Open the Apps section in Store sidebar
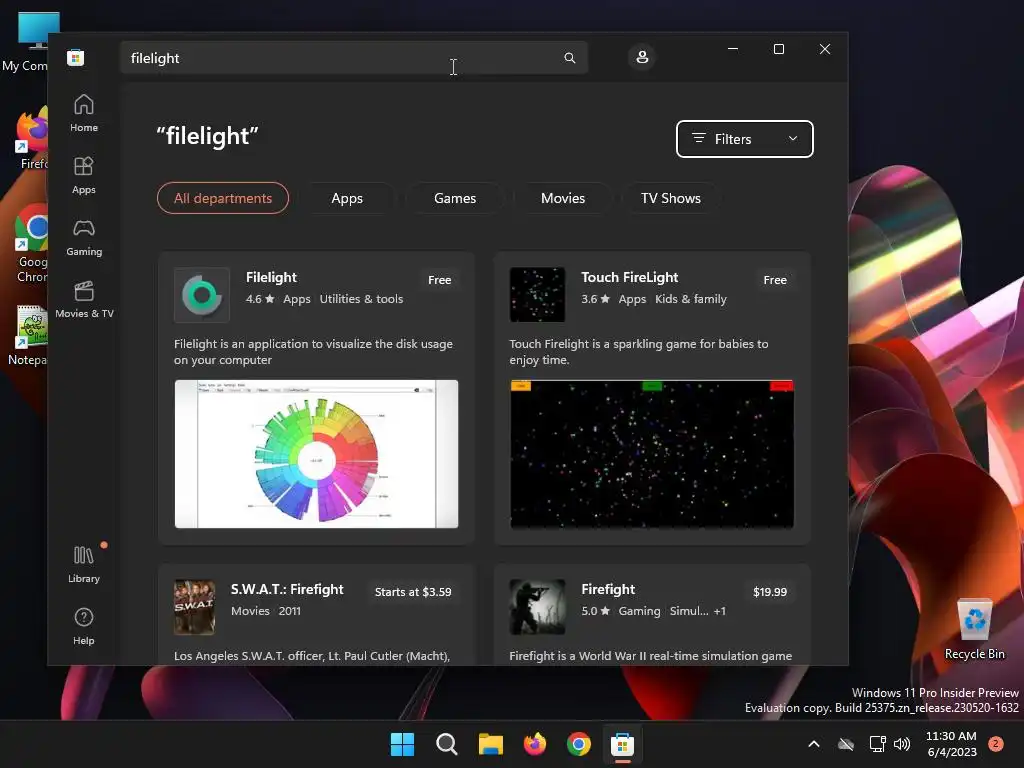 point(84,175)
